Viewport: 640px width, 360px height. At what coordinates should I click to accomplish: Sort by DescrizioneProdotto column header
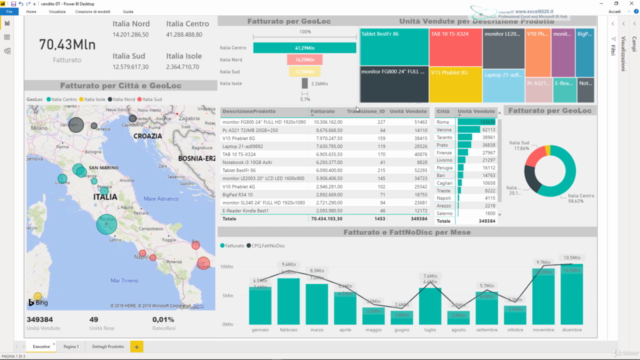coord(249,111)
